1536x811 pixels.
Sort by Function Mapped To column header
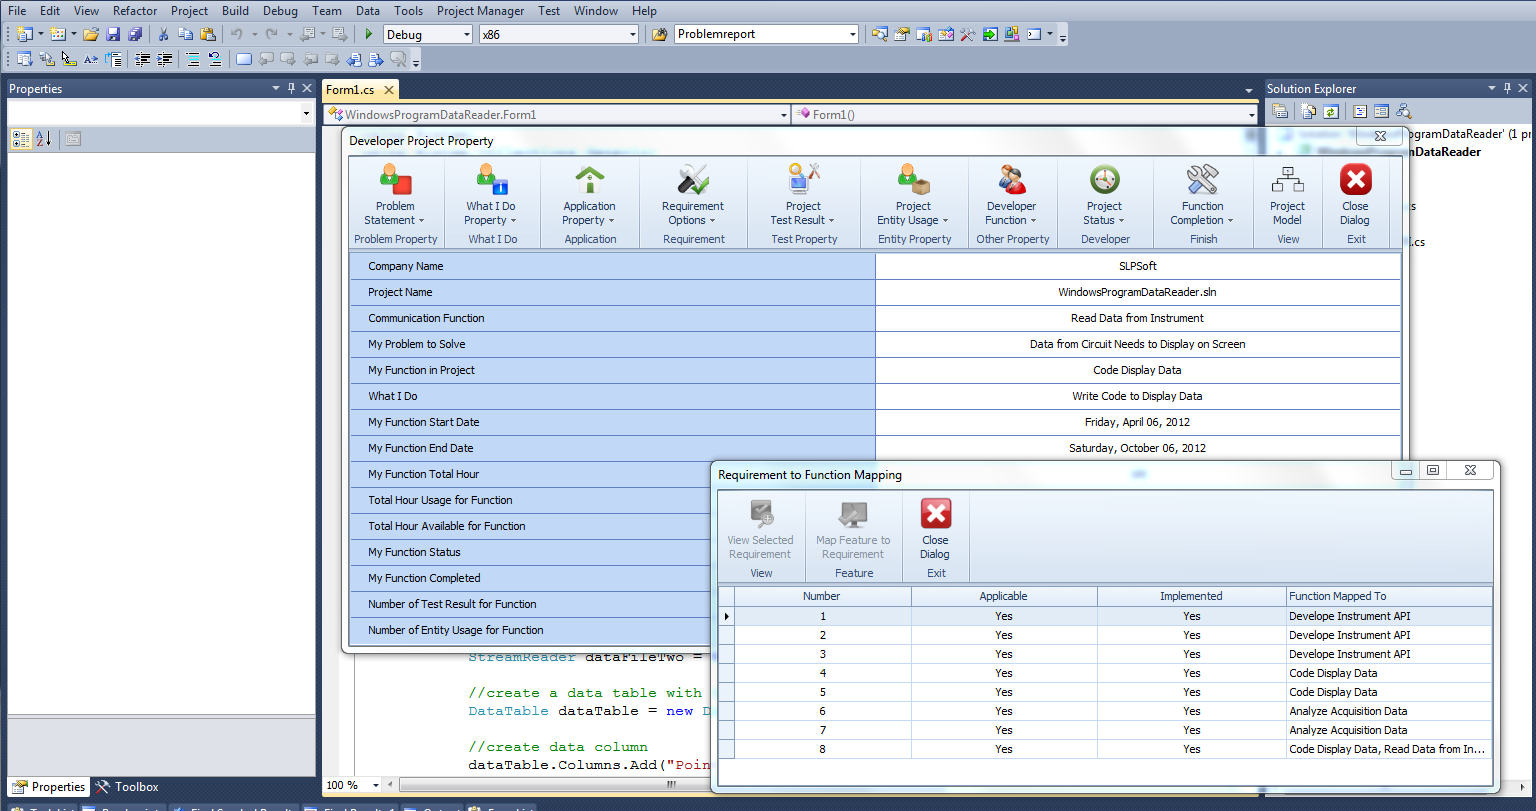point(1389,596)
